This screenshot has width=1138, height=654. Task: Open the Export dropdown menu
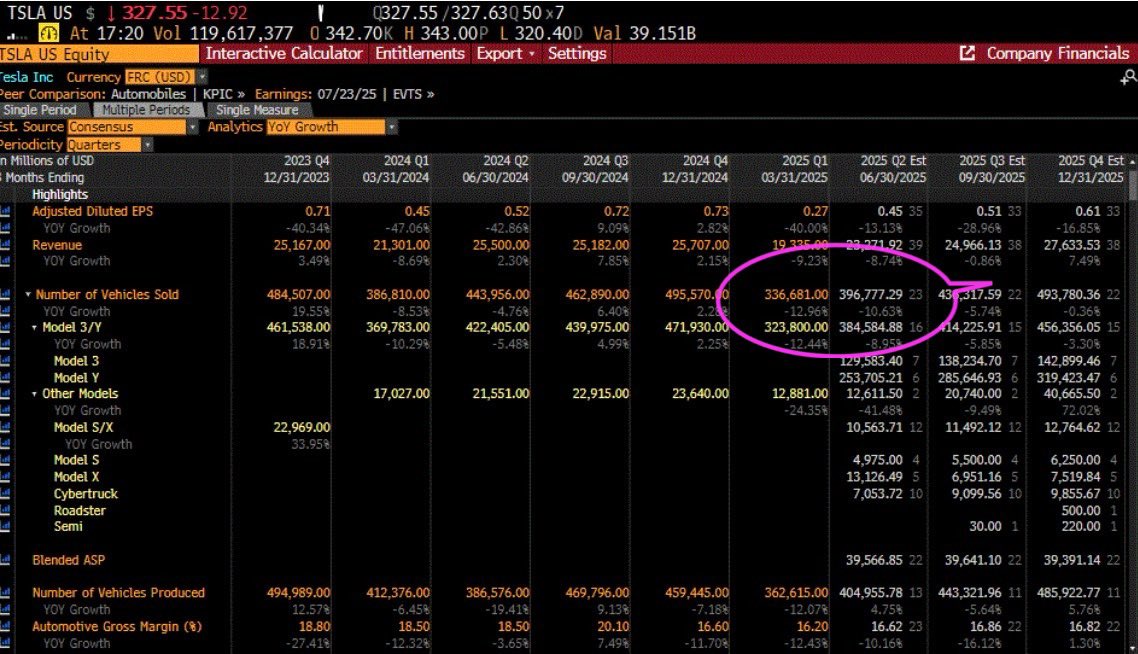(x=505, y=53)
